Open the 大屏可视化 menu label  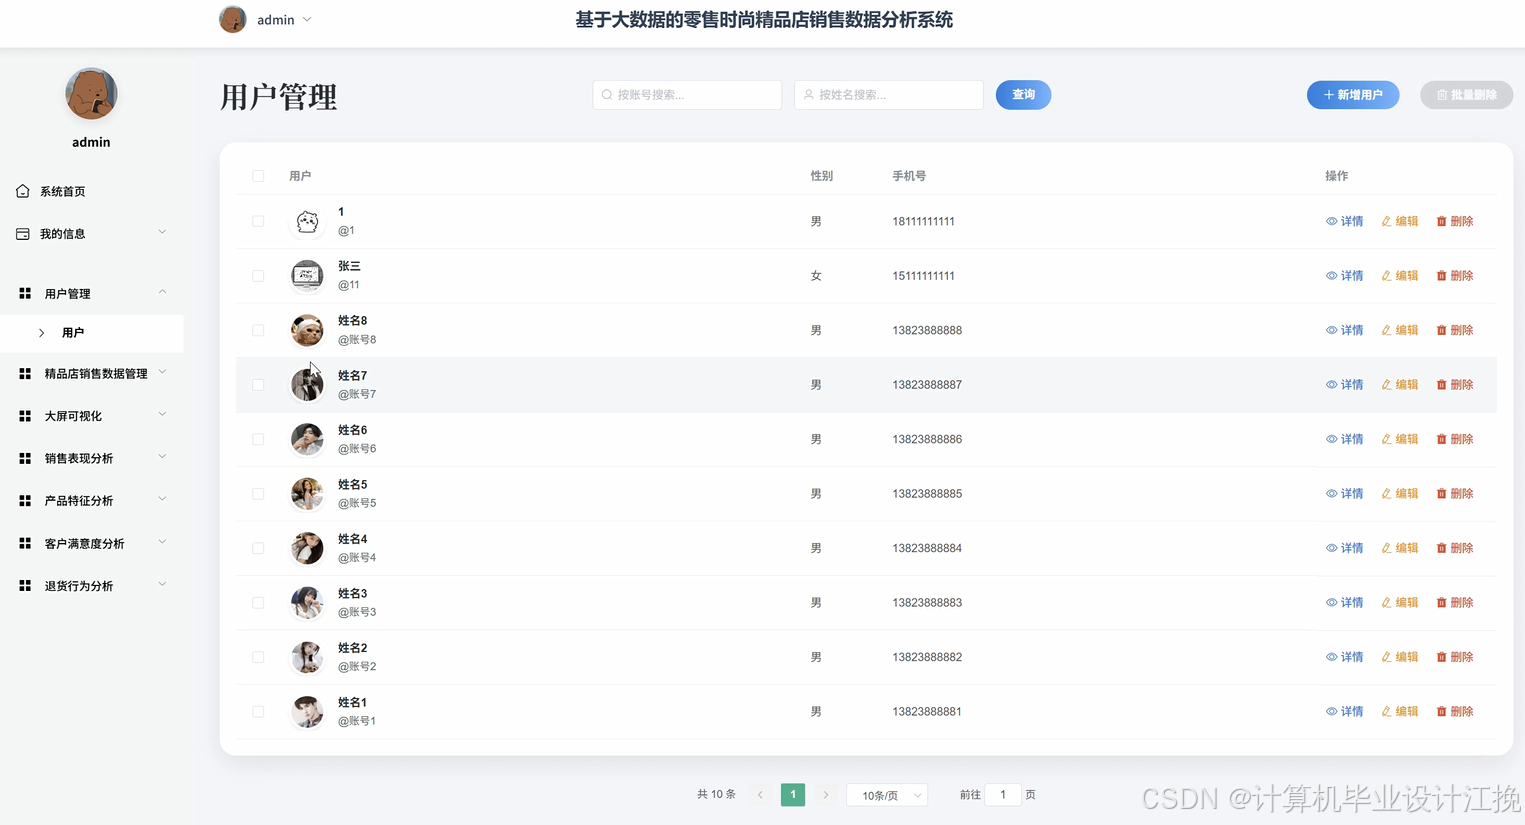73,416
